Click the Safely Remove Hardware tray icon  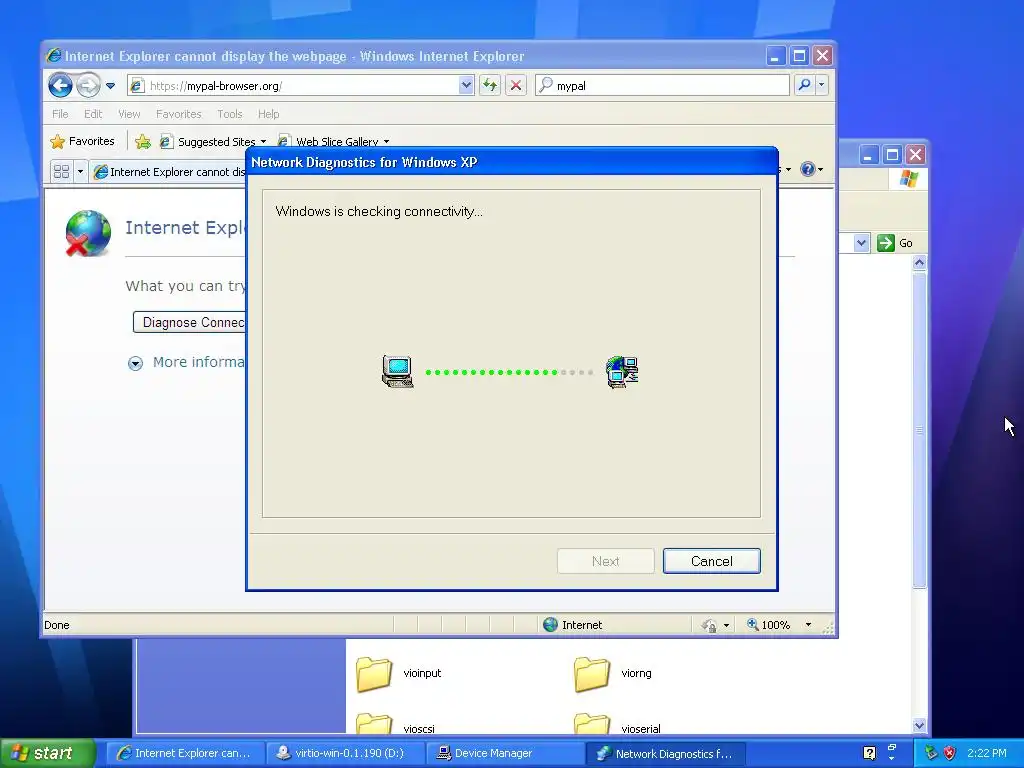coord(931,753)
